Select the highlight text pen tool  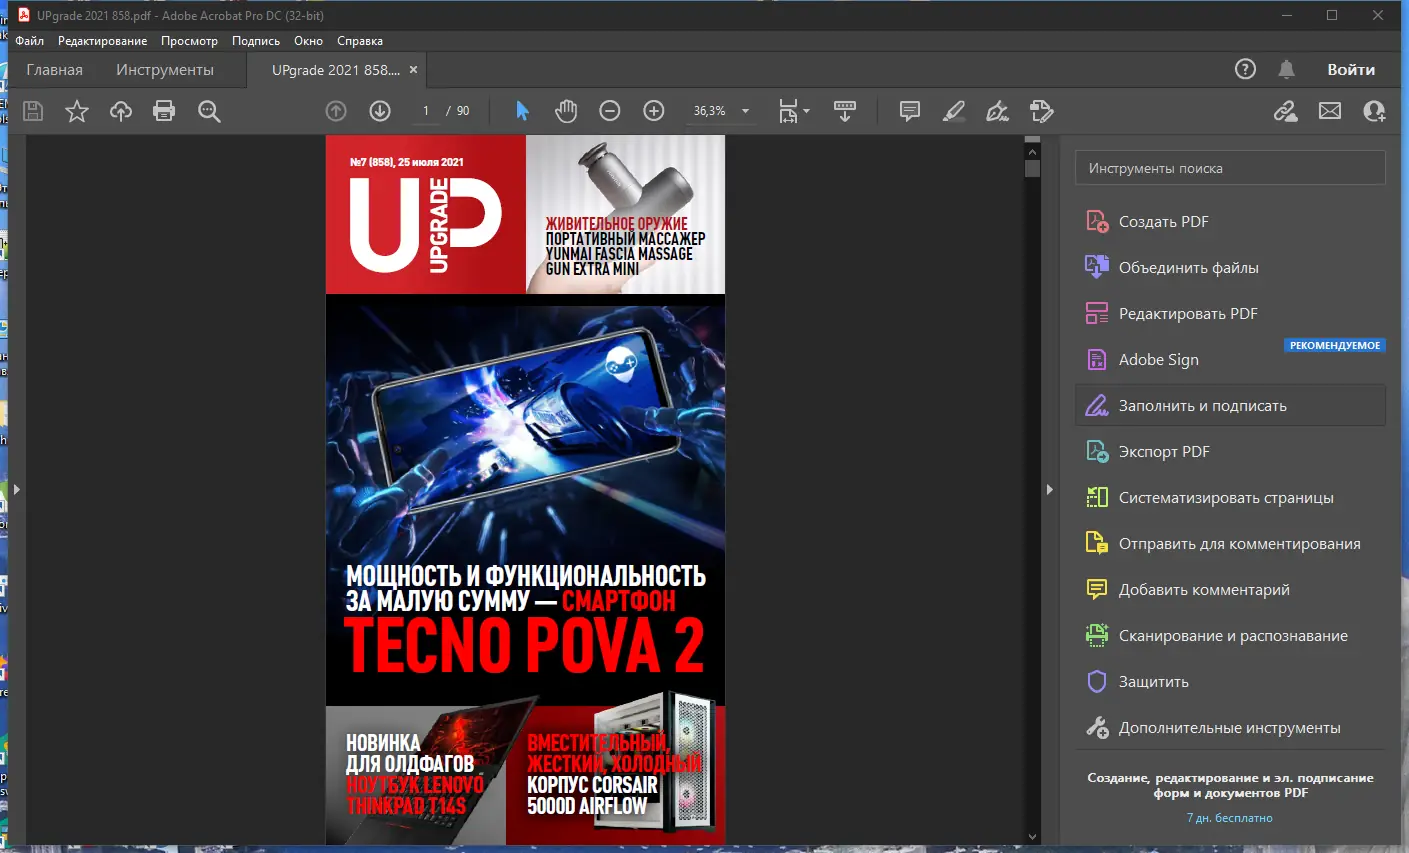click(x=954, y=111)
